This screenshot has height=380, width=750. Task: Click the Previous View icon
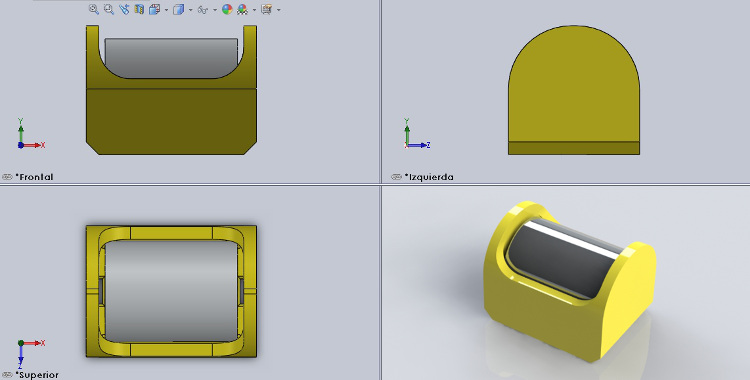pos(124,9)
